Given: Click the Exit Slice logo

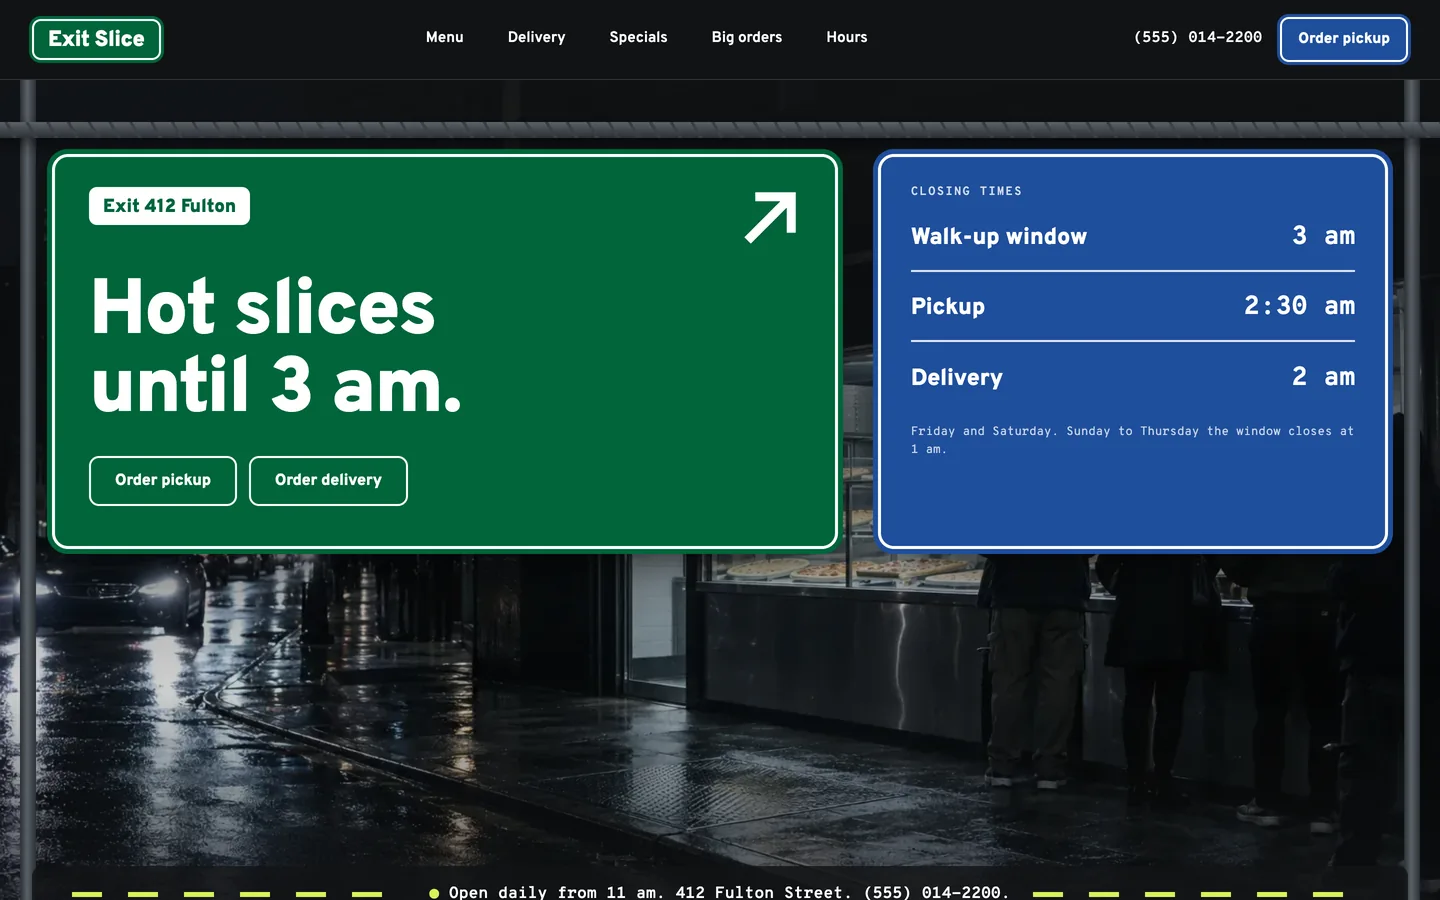Looking at the screenshot, I should pos(96,39).
